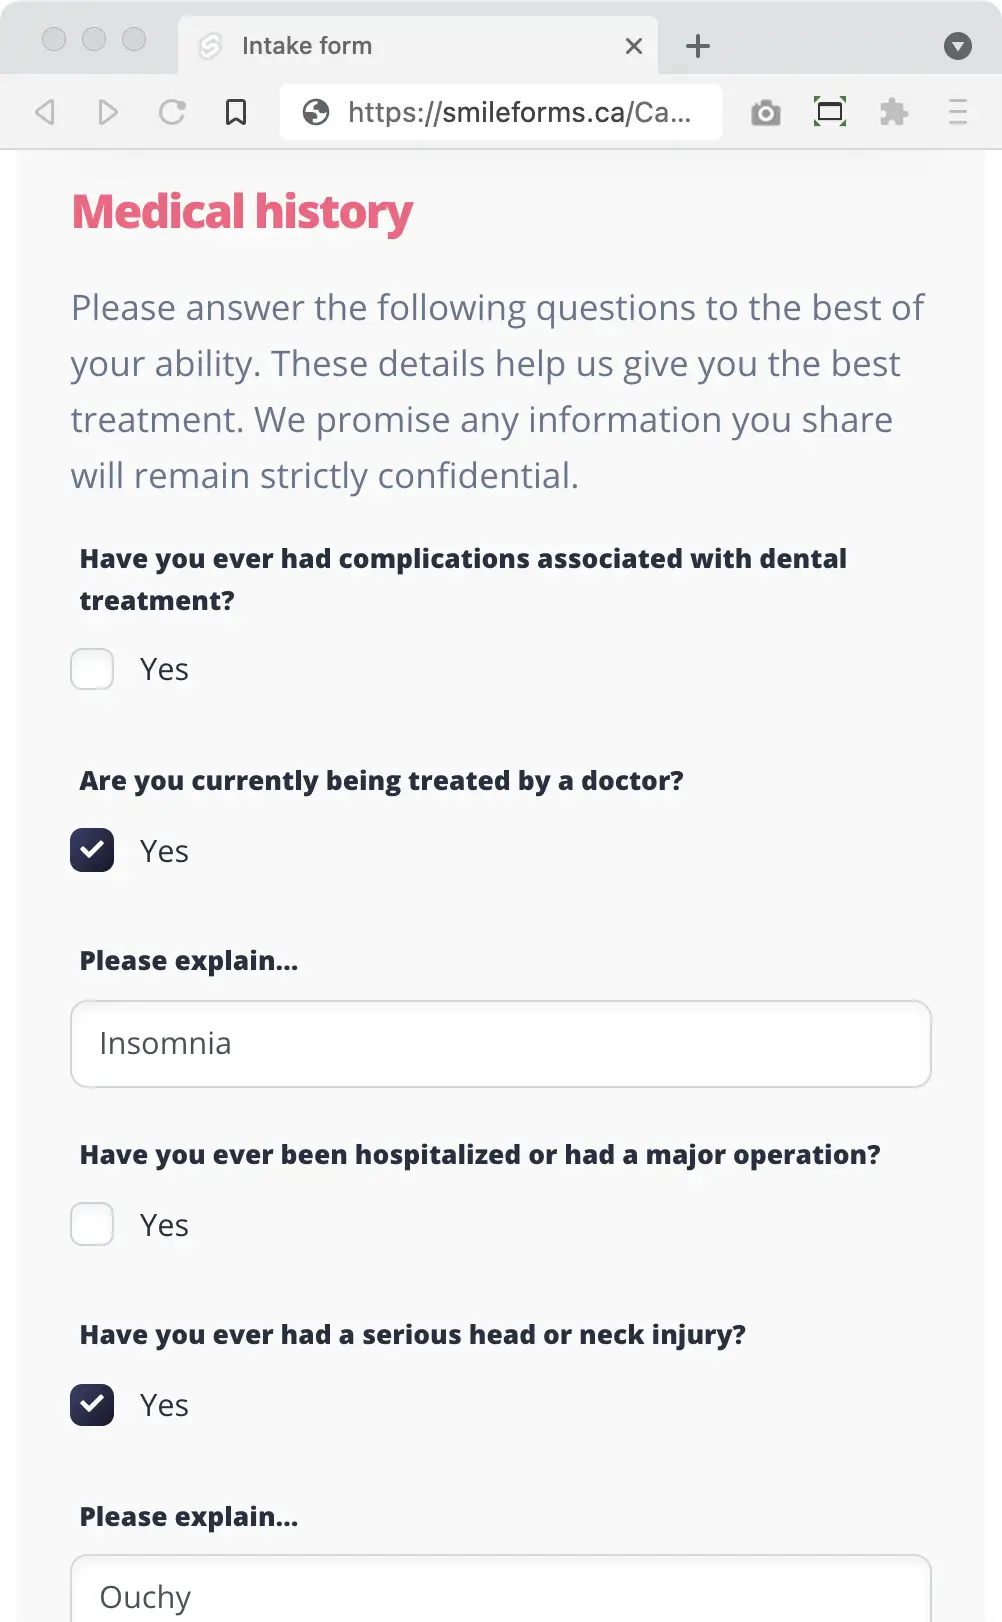Activate the fullscreen capture icon
This screenshot has width=1002, height=1622.
[x=830, y=112]
